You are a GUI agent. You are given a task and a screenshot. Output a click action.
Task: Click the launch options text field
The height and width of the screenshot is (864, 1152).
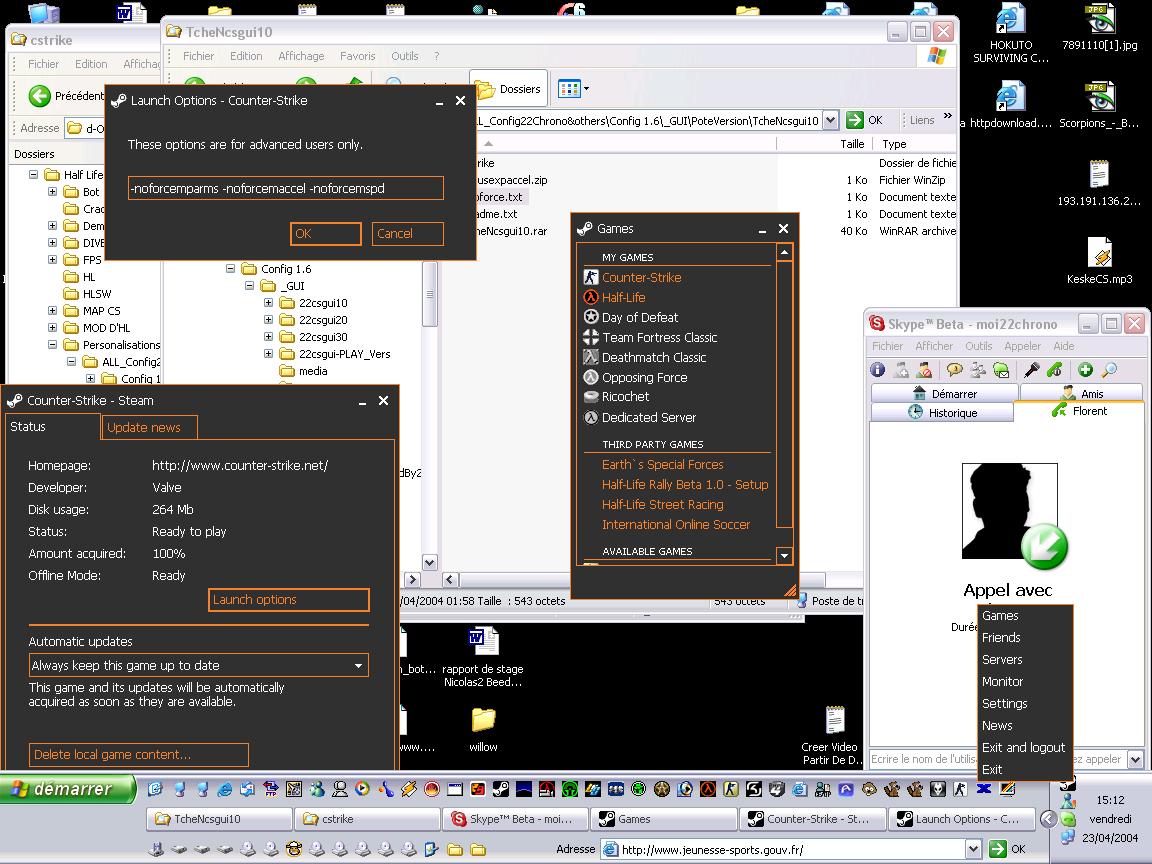point(286,188)
